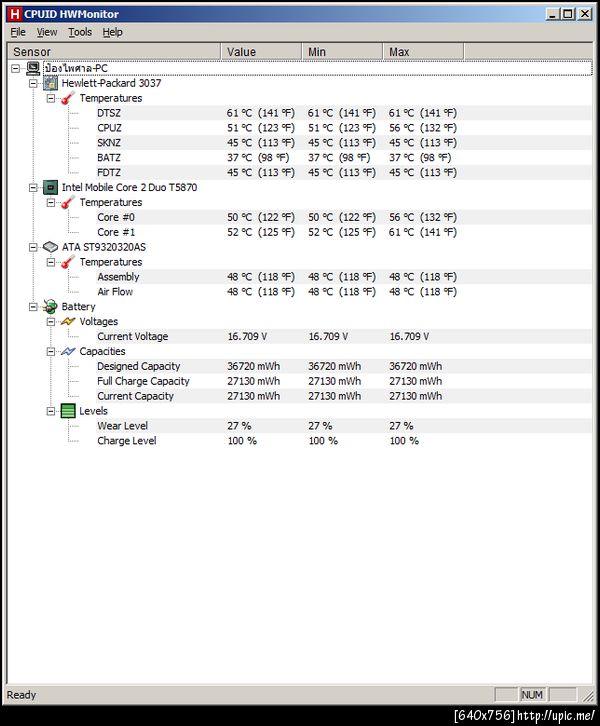
Task: Click the Voltages lightning icon under Battery
Action: [x=68, y=322]
